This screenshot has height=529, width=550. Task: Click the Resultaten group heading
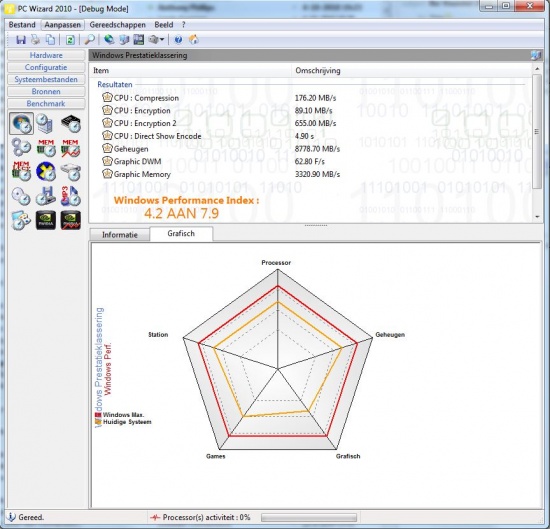pos(115,85)
